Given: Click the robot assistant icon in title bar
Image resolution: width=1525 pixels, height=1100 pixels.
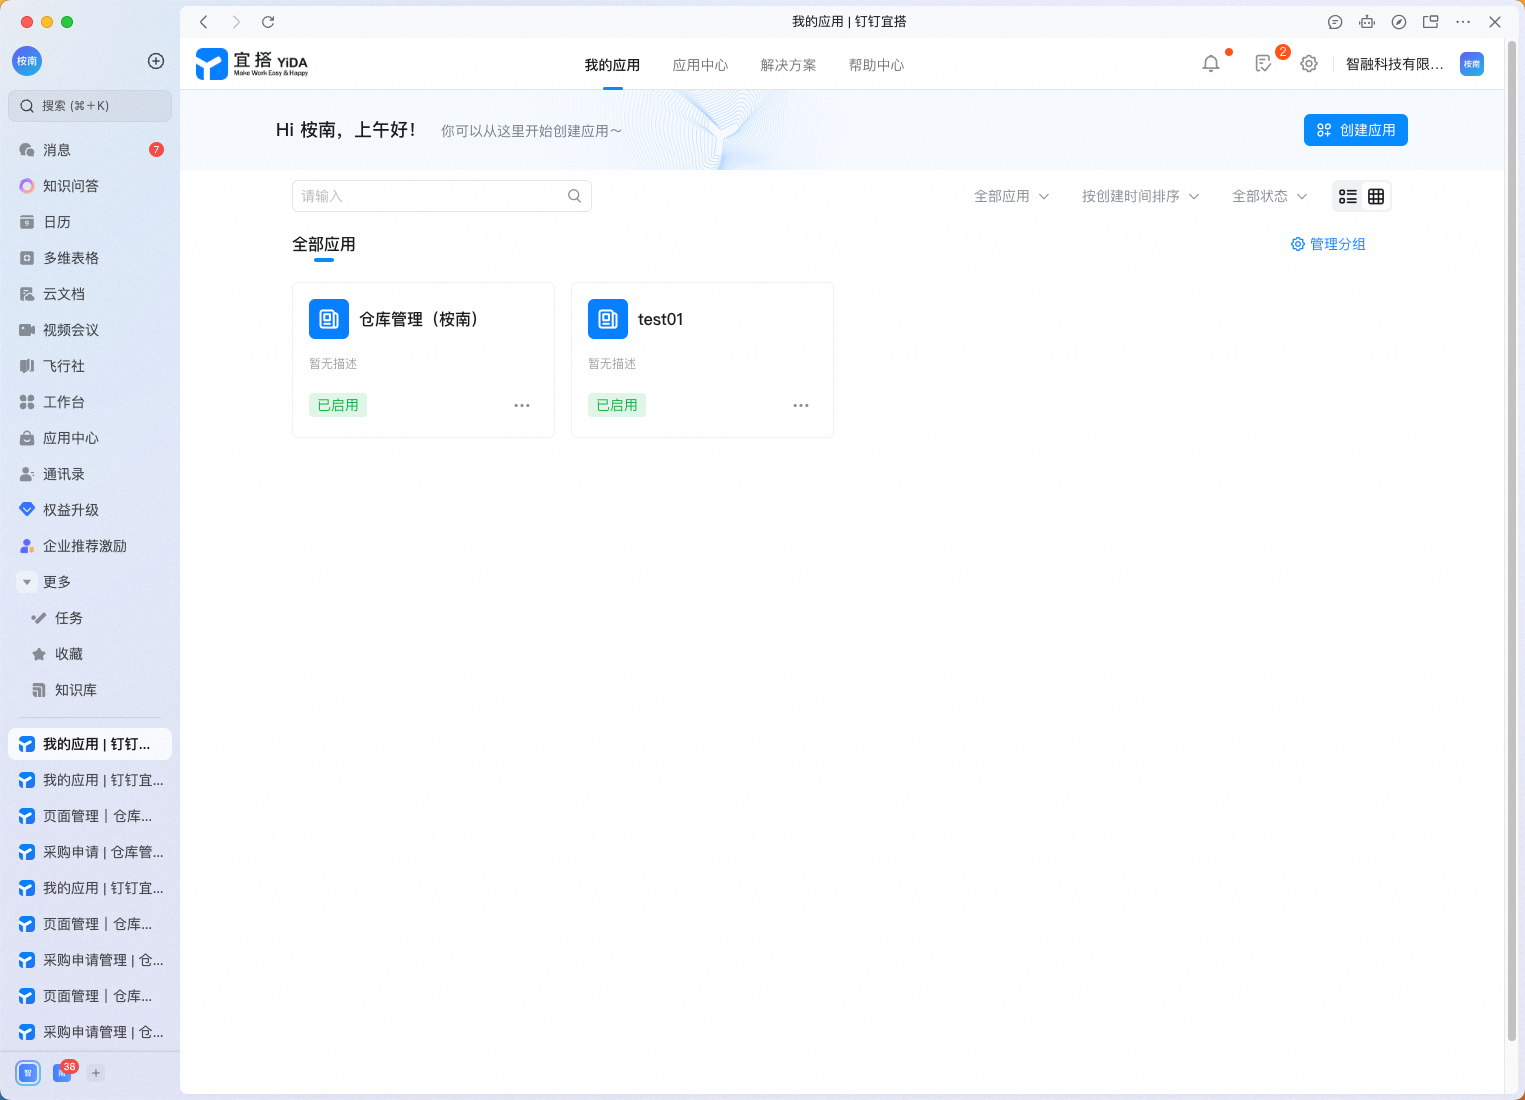Looking at the screenshot, I should click(x=1367, y=22).
